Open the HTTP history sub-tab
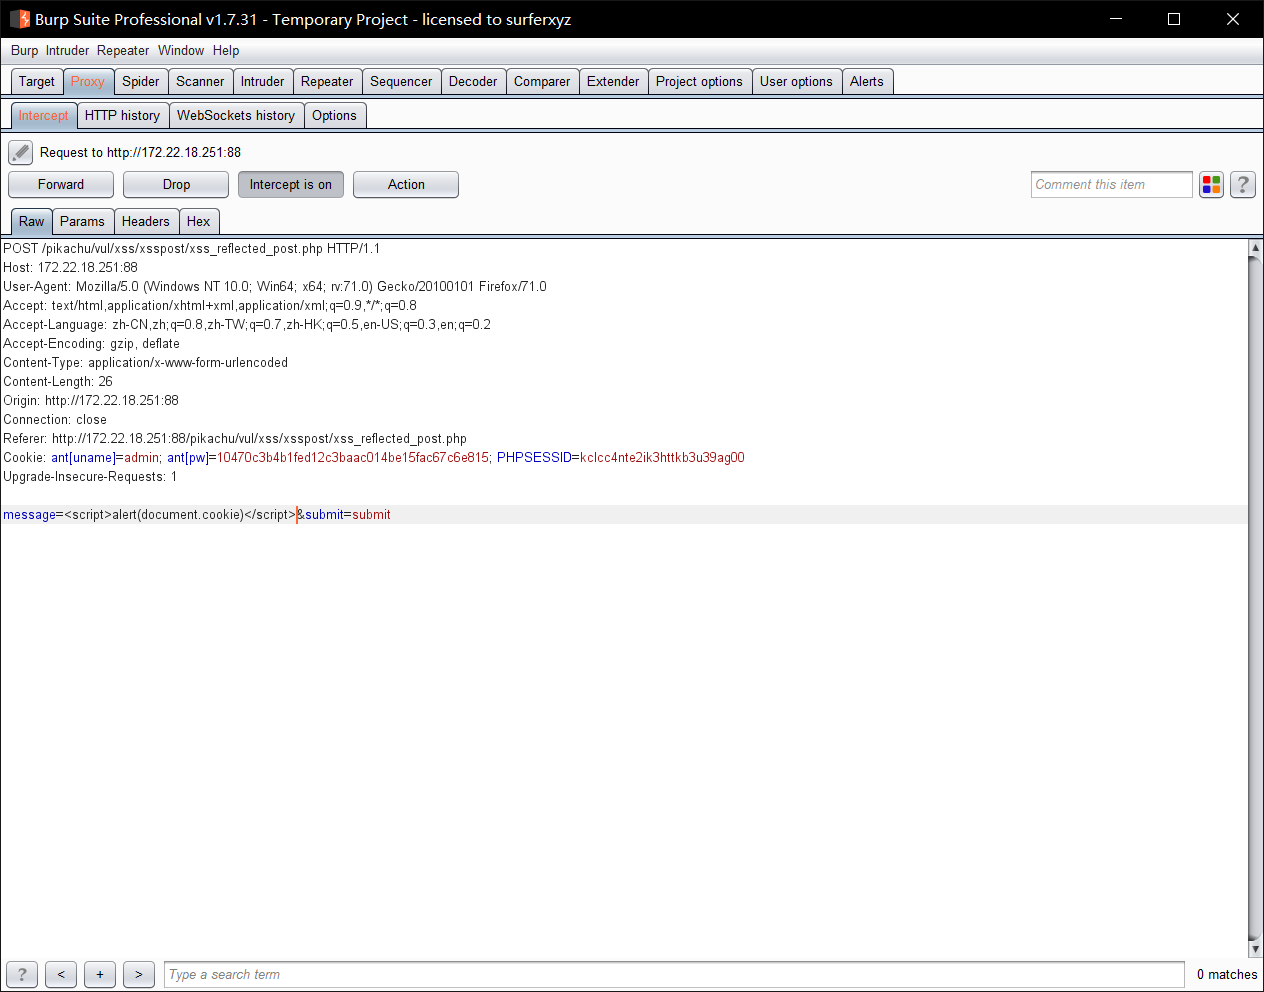The image size is (1264, 992). tap(122, 115)
